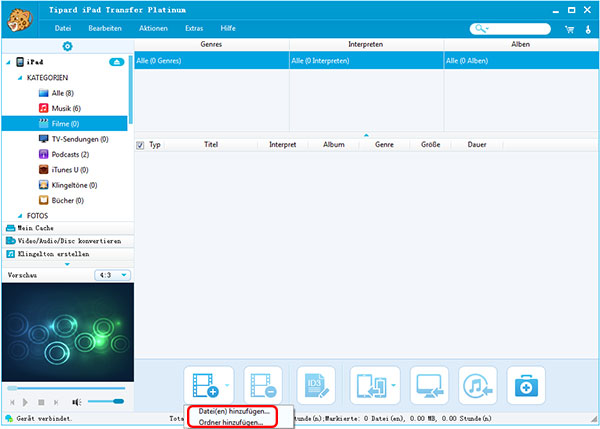Open the Aktionen menu
600x429 pixels.
[x=153, y=28]
